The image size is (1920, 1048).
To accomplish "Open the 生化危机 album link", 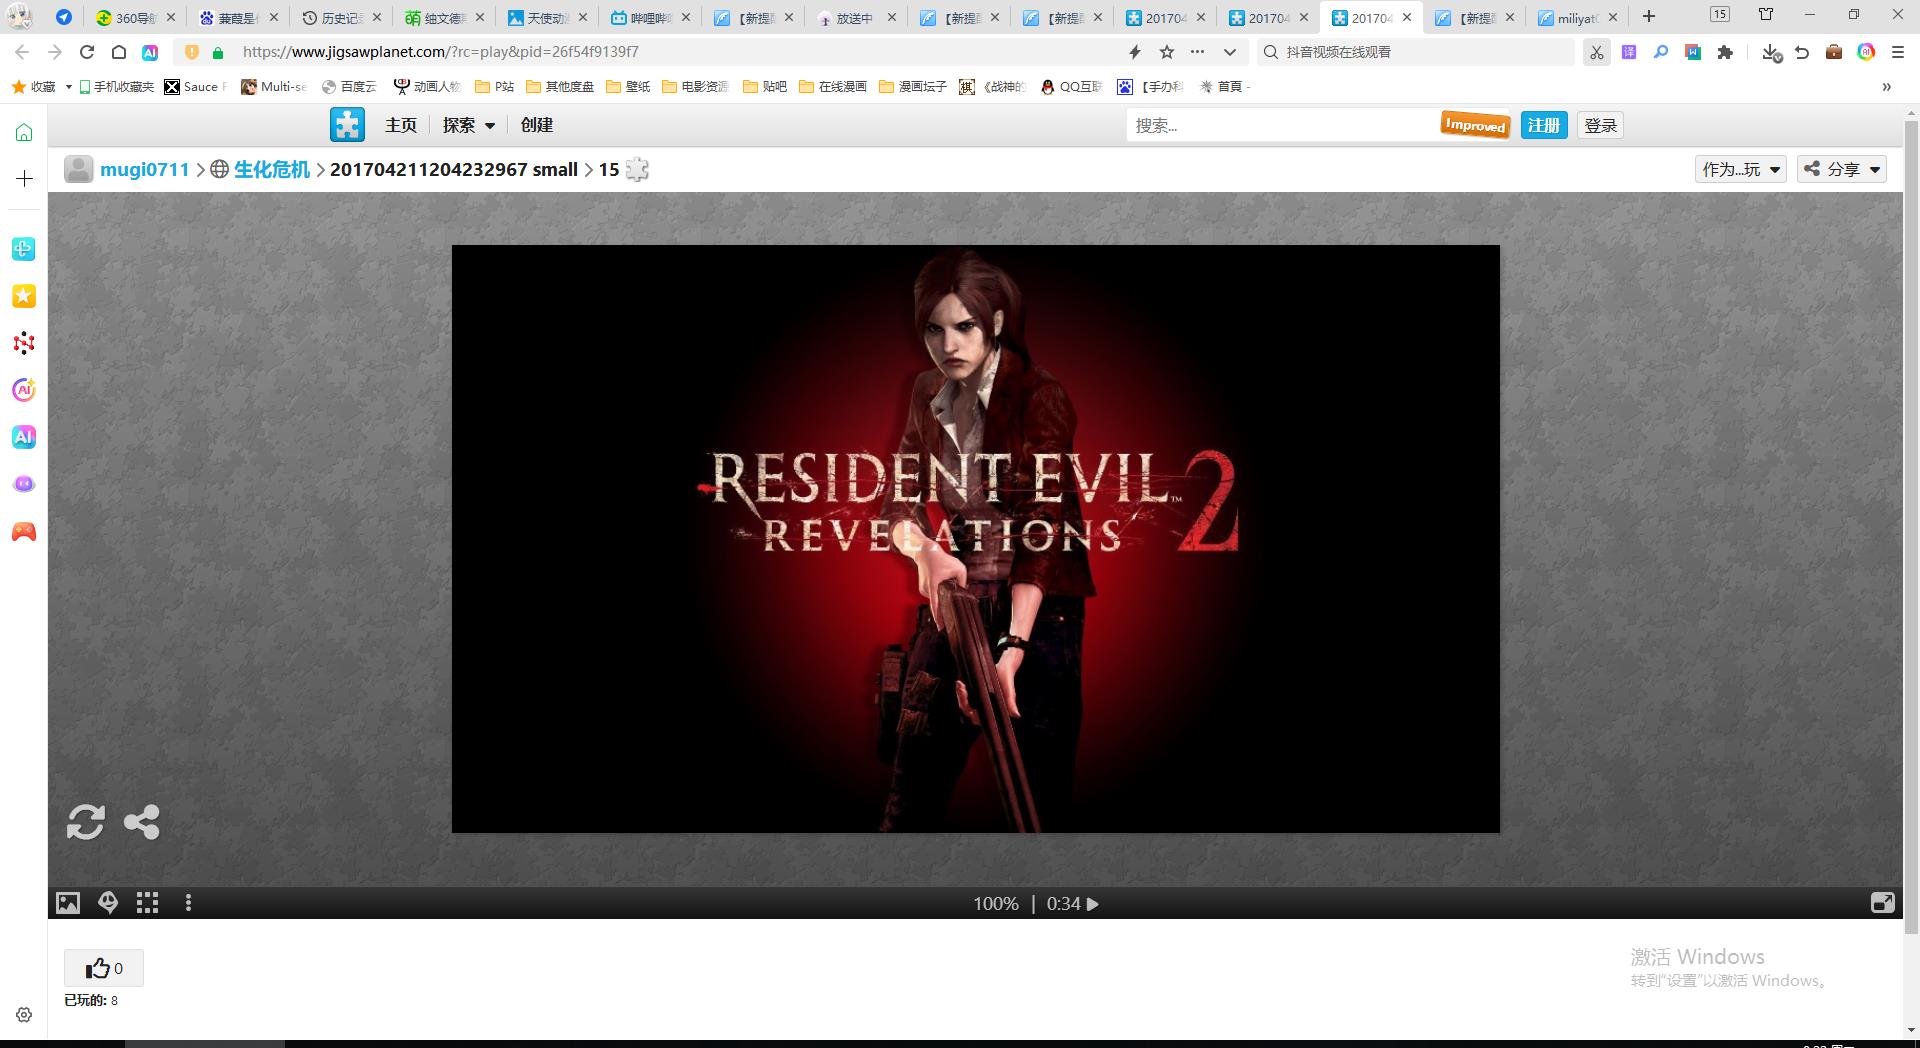I will (x=272, y=169).
